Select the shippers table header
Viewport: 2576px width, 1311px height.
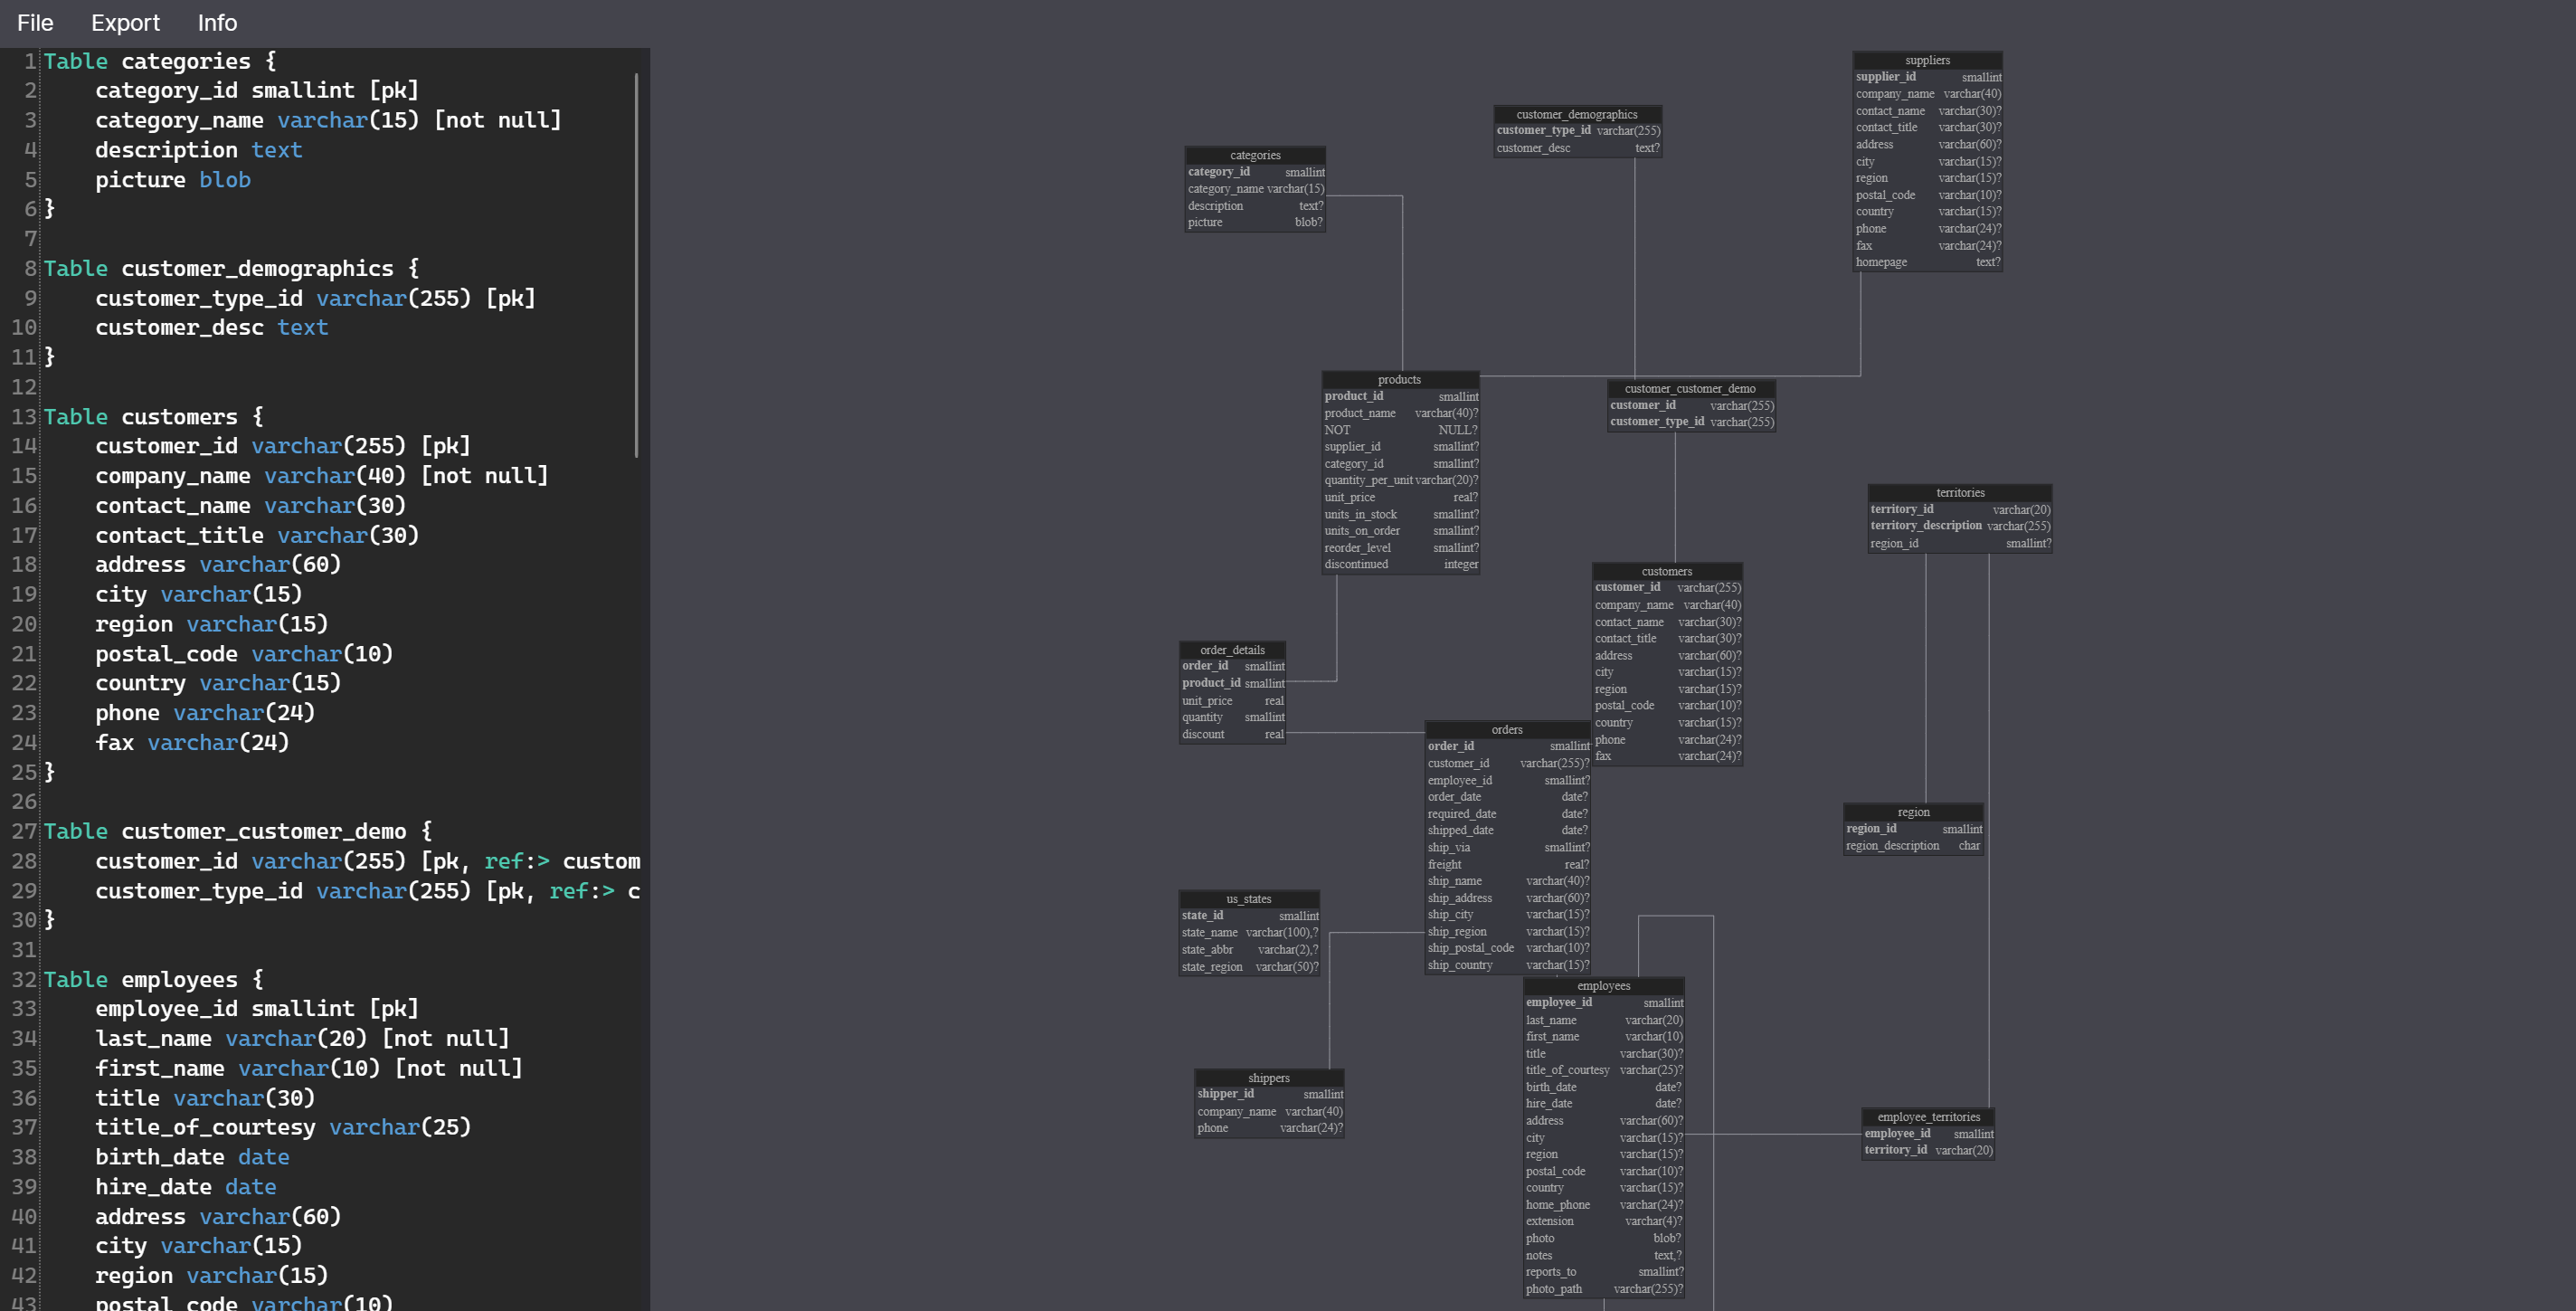[1268, 1077]
